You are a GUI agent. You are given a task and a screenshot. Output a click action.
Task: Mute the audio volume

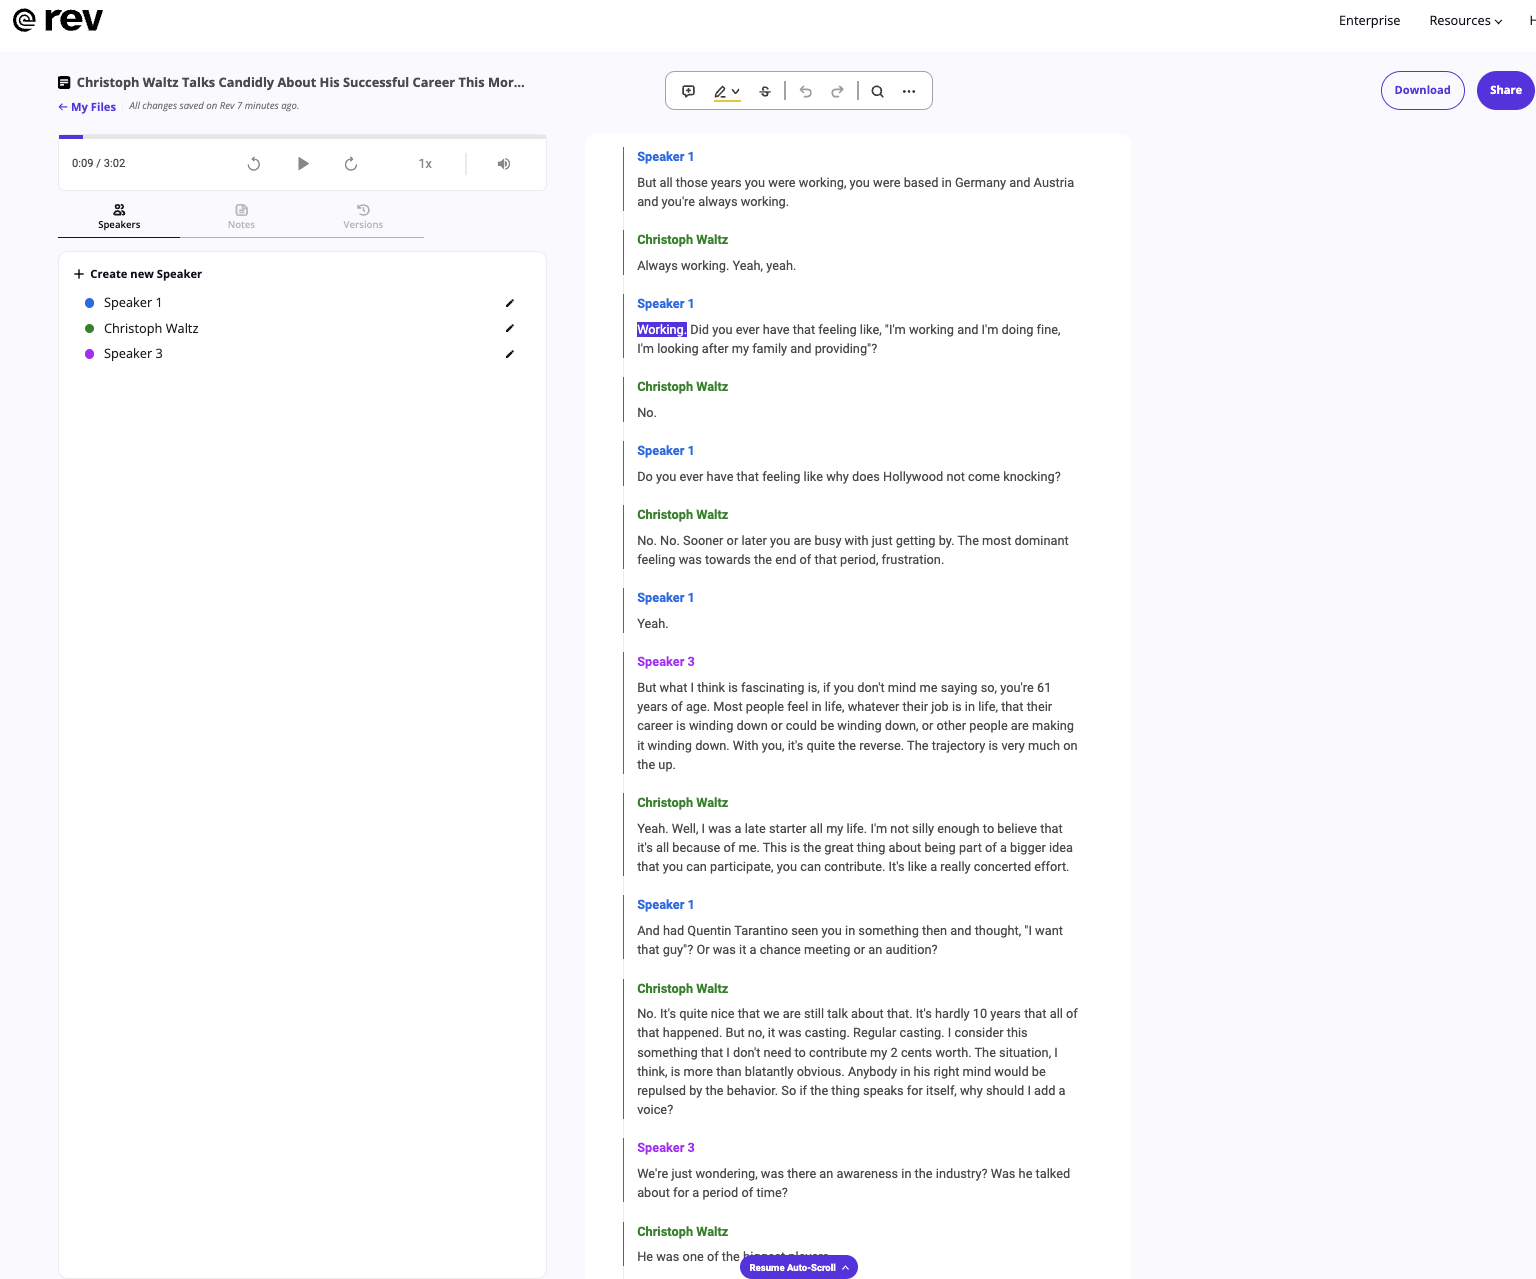504,163
